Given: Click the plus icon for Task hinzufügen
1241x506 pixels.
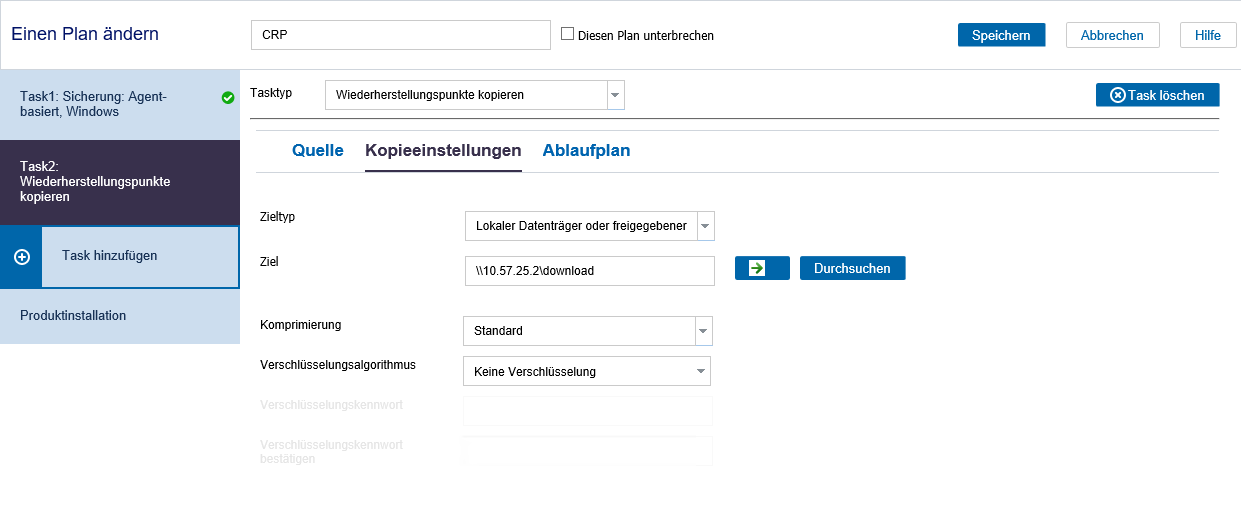Looking at the screenshot, I should pos(22,257).
